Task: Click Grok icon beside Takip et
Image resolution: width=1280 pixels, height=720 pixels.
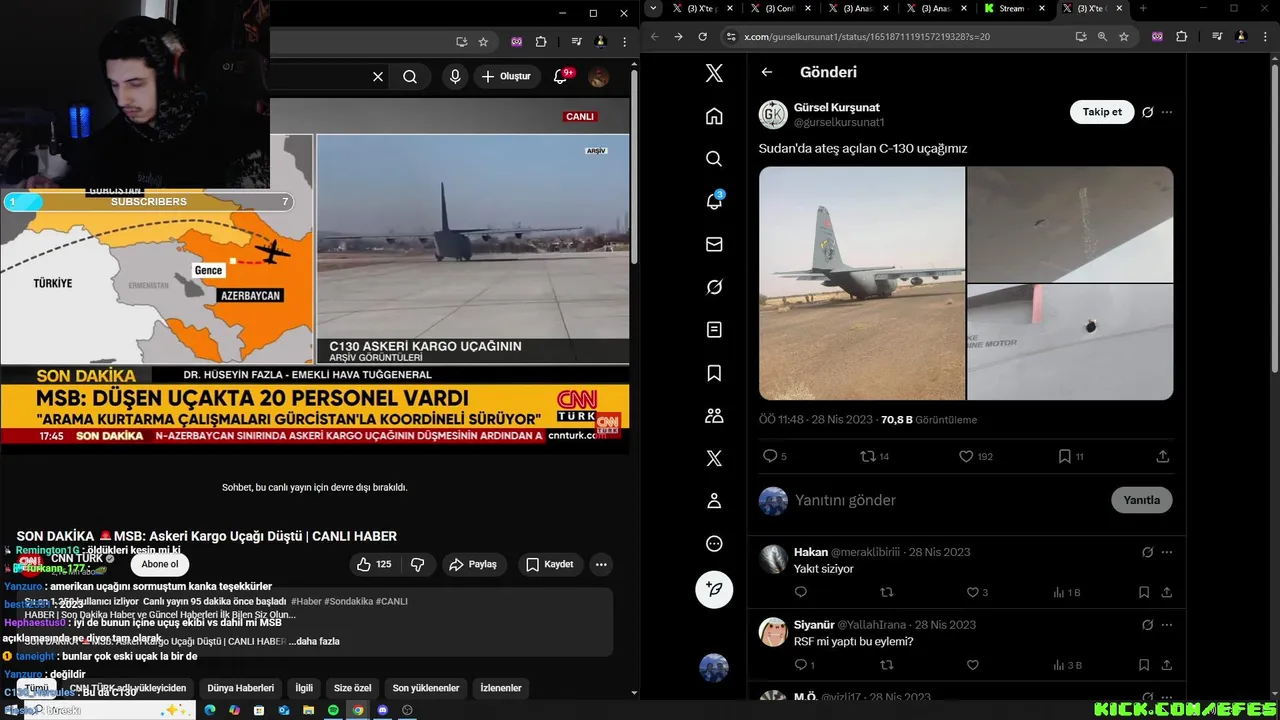Action: (x=1148, y=112)
